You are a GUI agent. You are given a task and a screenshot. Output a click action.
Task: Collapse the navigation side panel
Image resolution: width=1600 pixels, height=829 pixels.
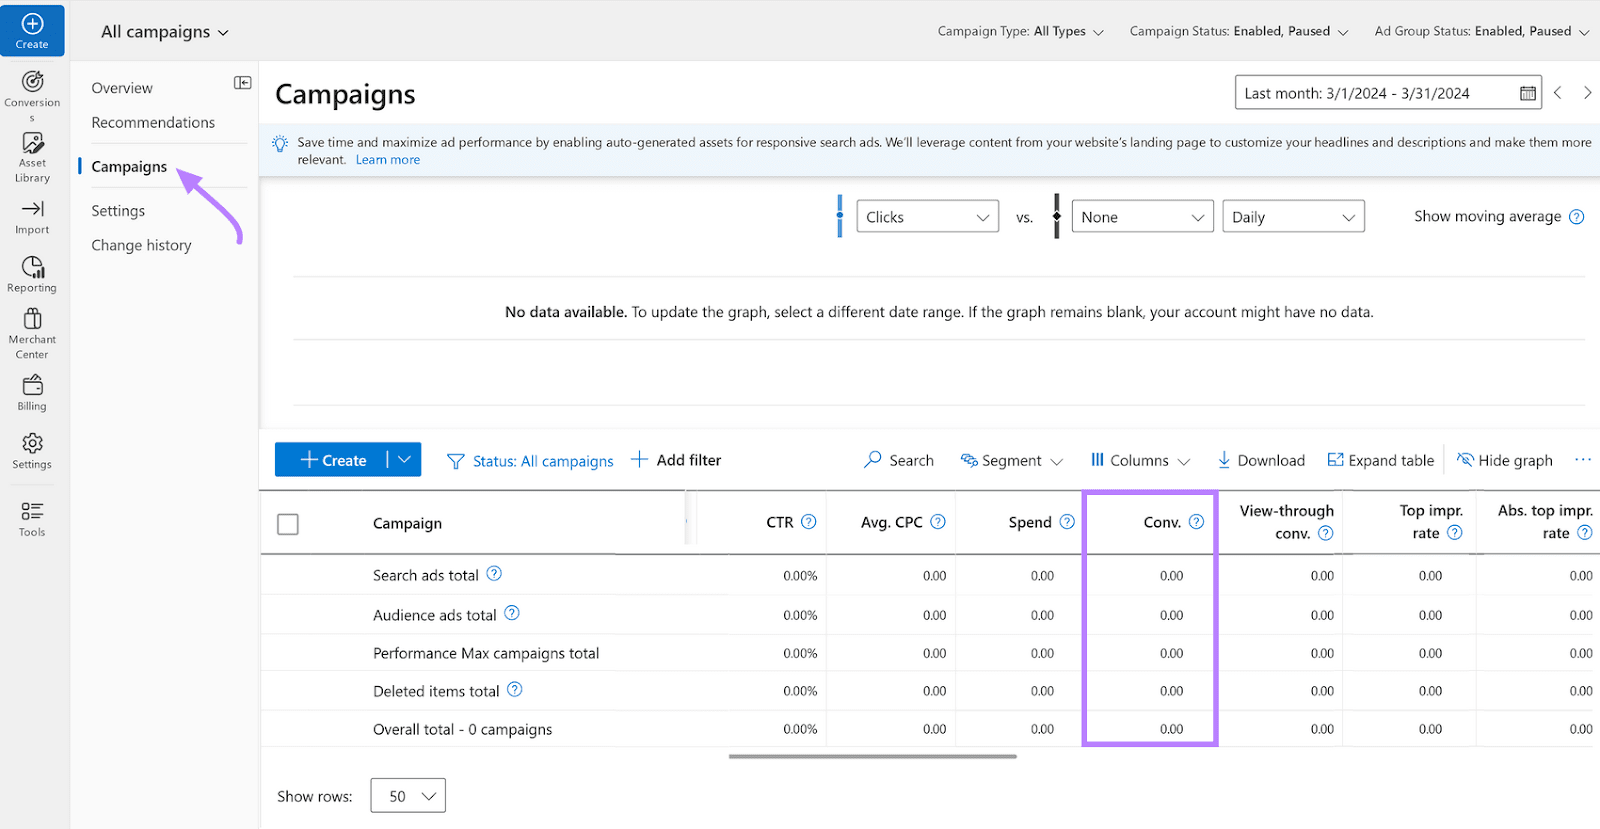(x=242, y=83)
